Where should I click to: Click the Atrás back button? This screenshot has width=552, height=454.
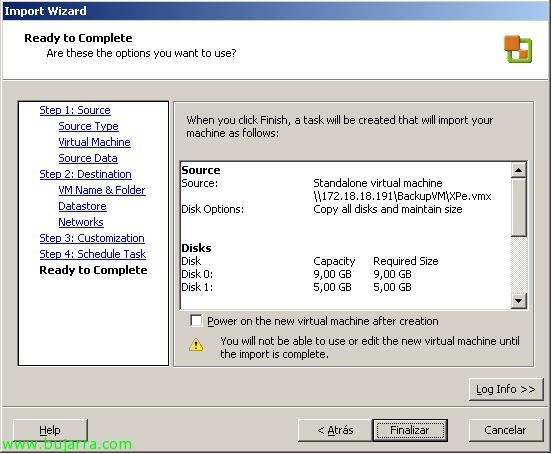tap(335, 430)
